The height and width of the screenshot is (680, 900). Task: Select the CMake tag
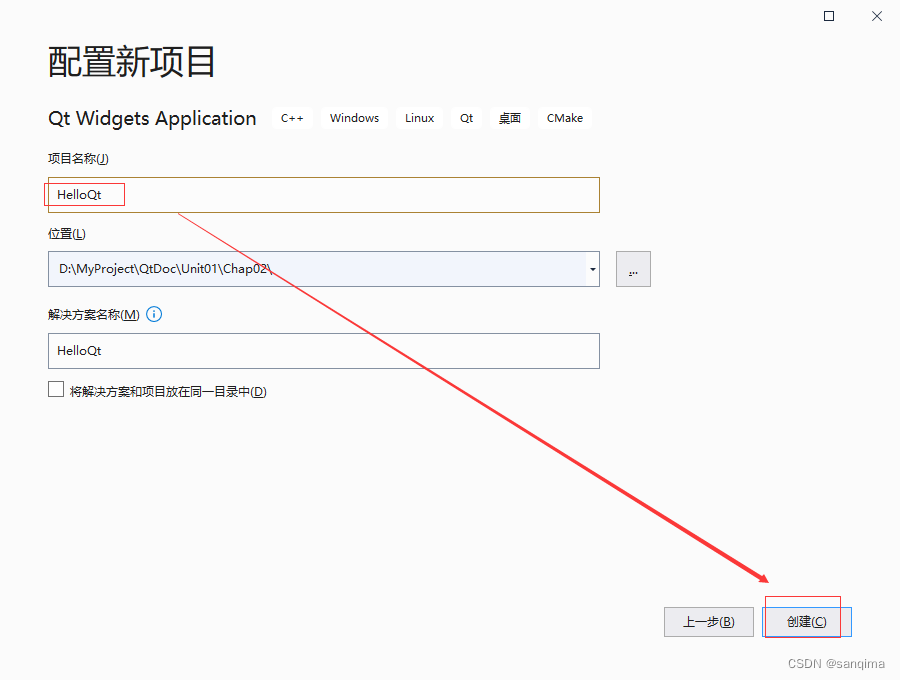click(565, 118)
